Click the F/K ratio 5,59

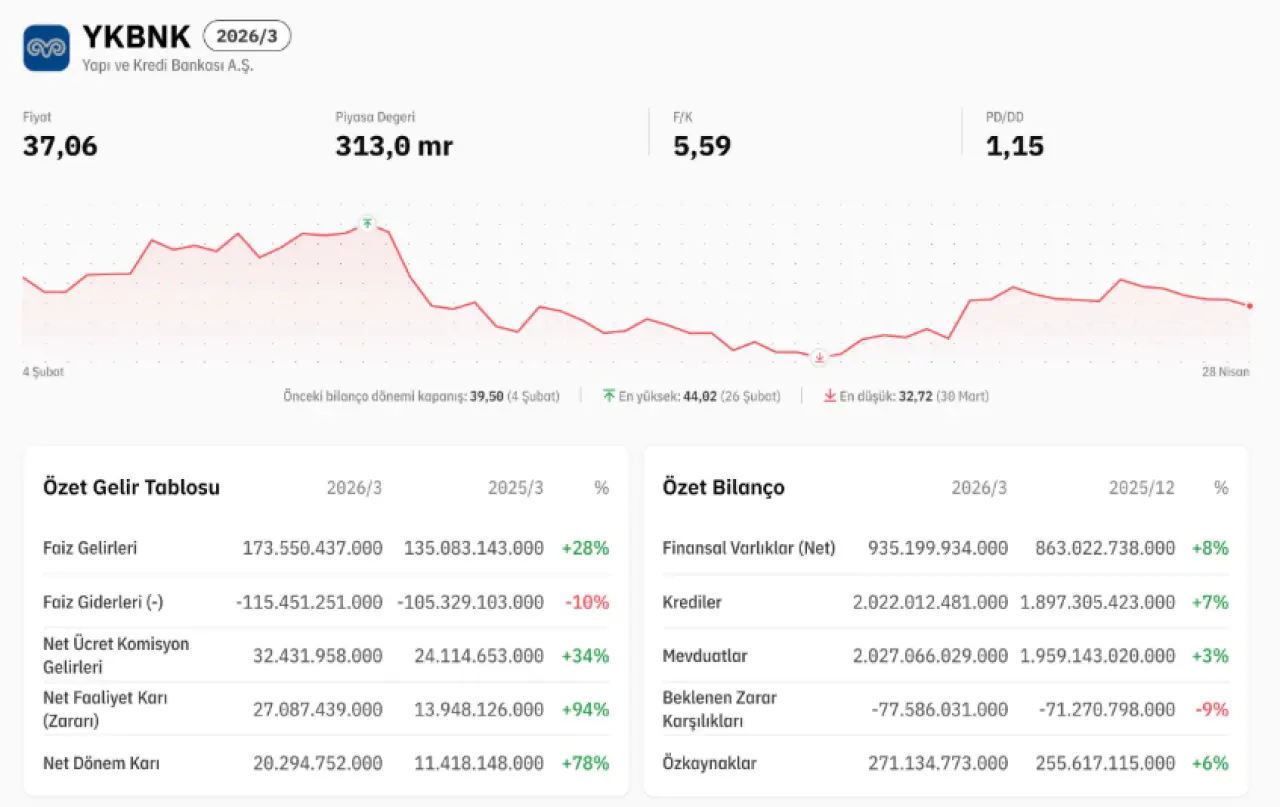click(x=702, y=146)
